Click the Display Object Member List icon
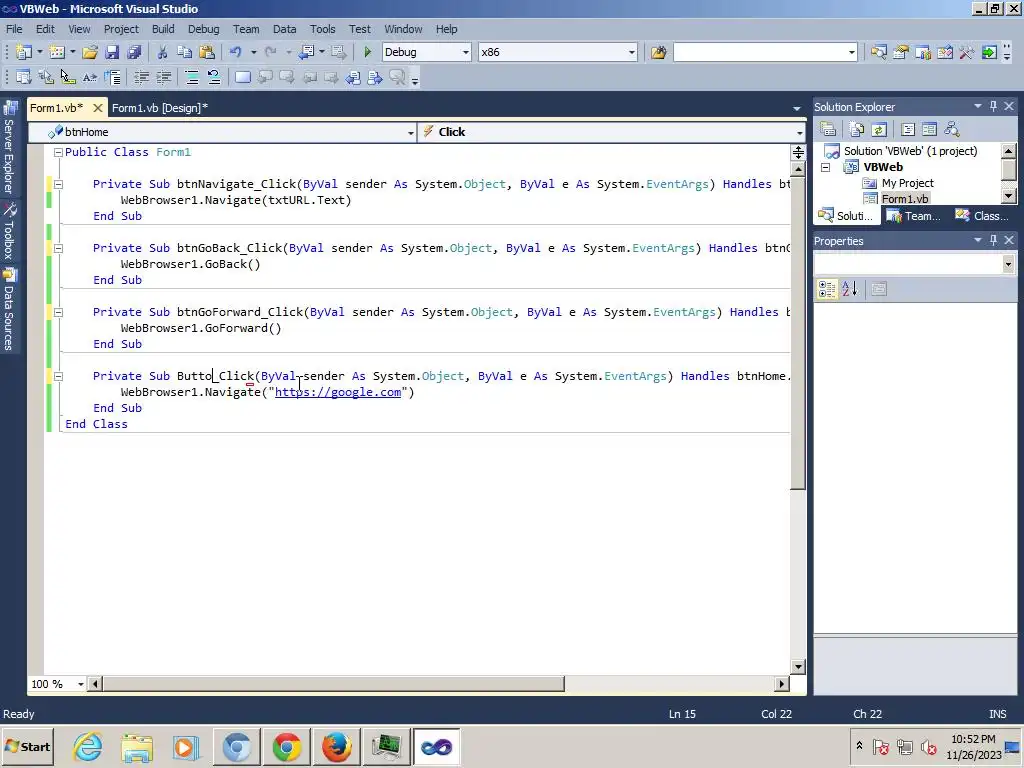Viewport: 1024px width, 768px height. point(24,77)
